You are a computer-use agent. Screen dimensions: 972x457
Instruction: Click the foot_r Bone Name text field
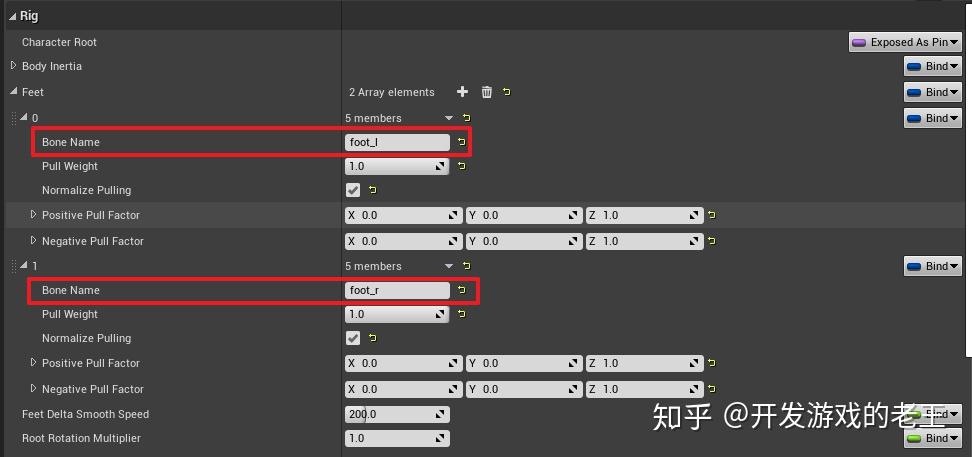[396, 290]
